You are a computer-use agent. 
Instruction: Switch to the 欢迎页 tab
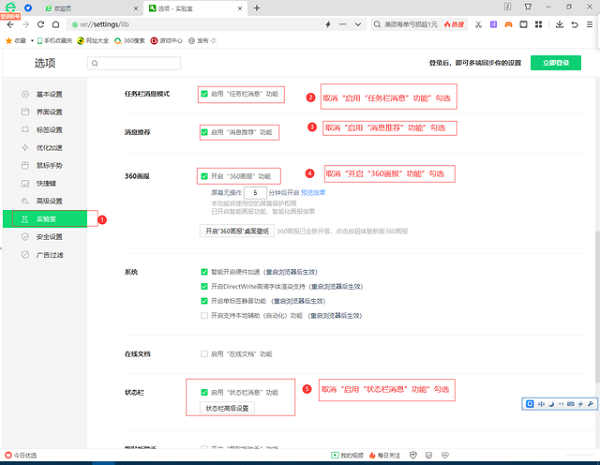click(x=90, y=8)
